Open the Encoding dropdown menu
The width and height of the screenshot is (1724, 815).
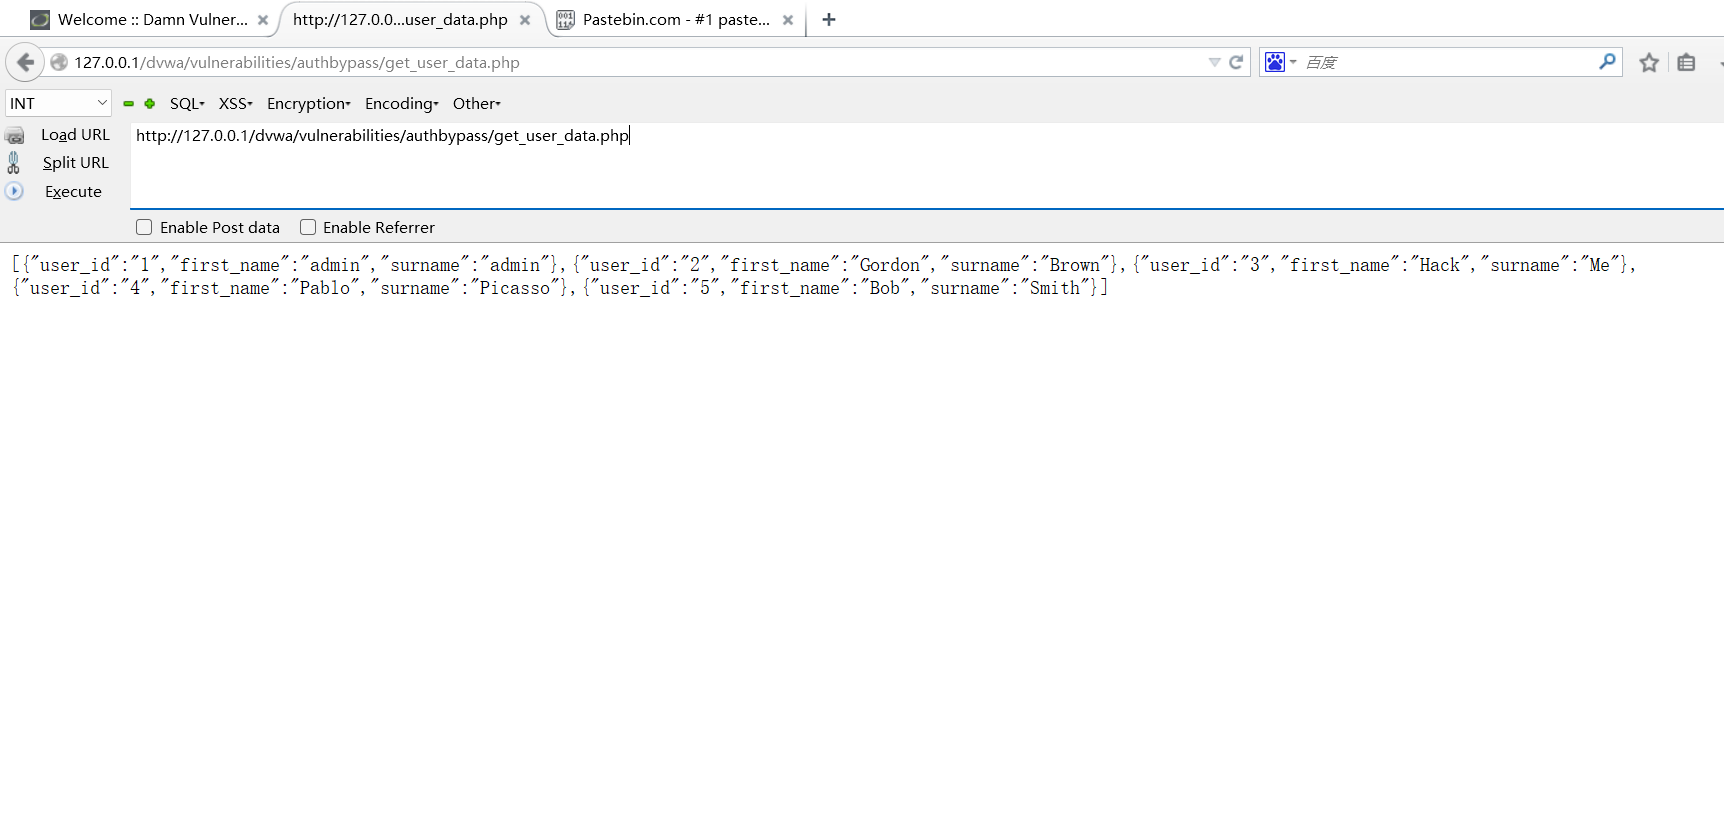click(x=402, y=104)
